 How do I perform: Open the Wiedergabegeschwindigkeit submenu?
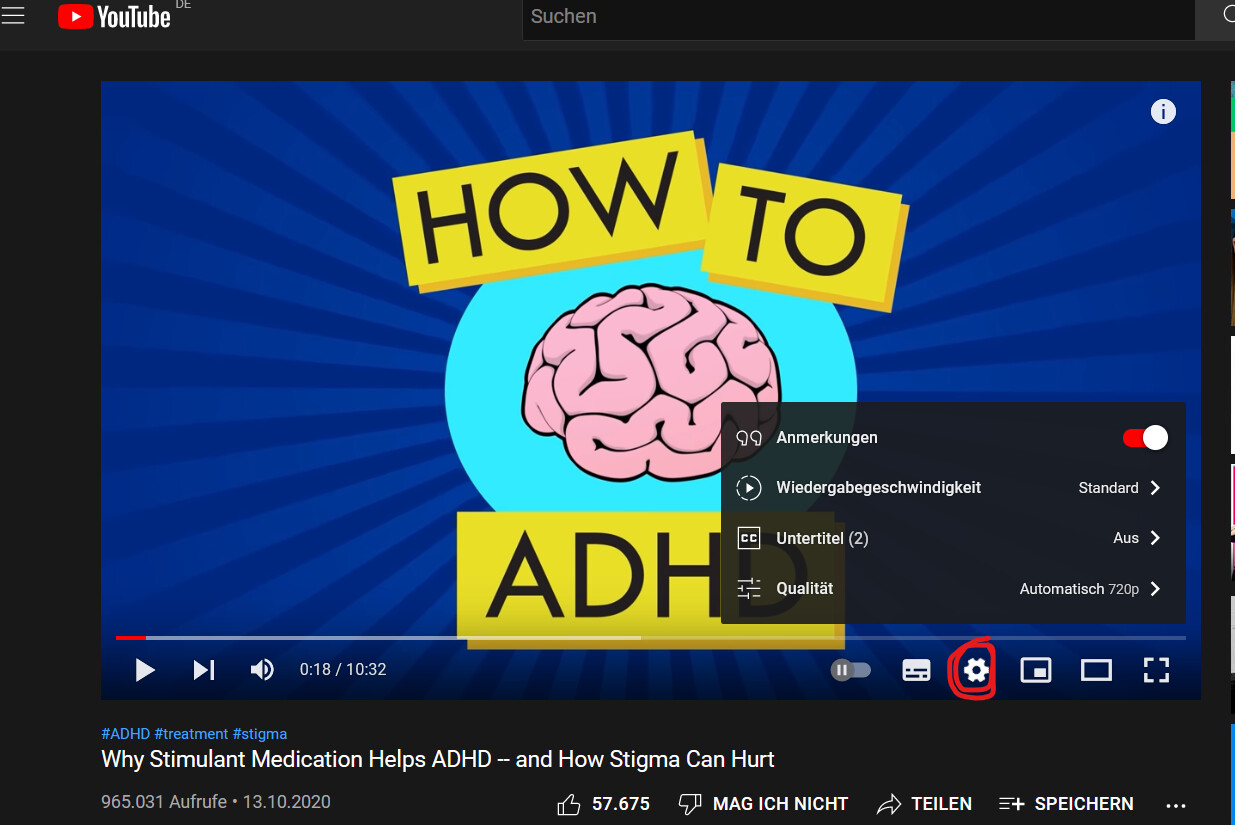[x=953, y=488]
